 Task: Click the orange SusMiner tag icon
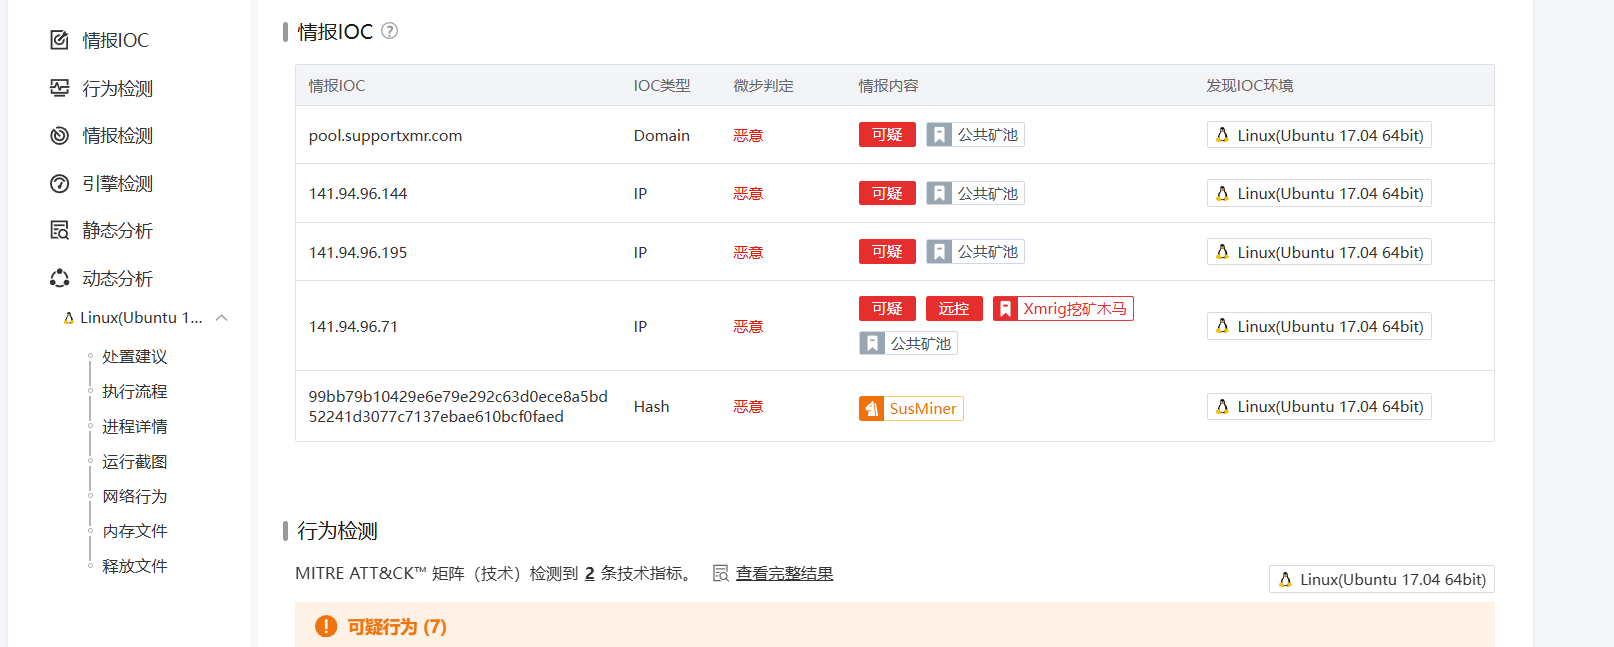point(872,408)
